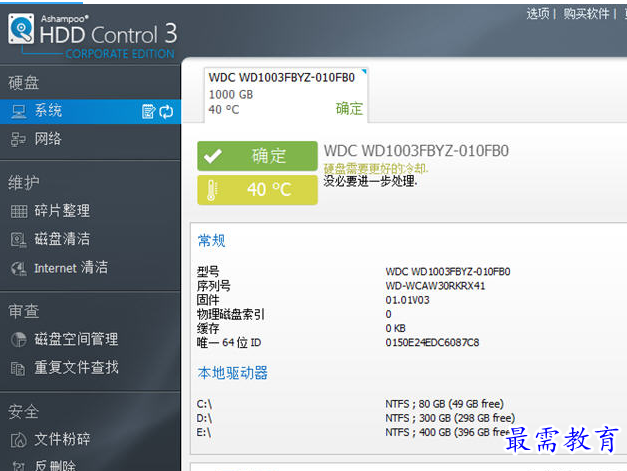The height and width of the screenshot is (471, 627).
Task: Click the 物理磁盘索引 label
Action: click(231, 315)
